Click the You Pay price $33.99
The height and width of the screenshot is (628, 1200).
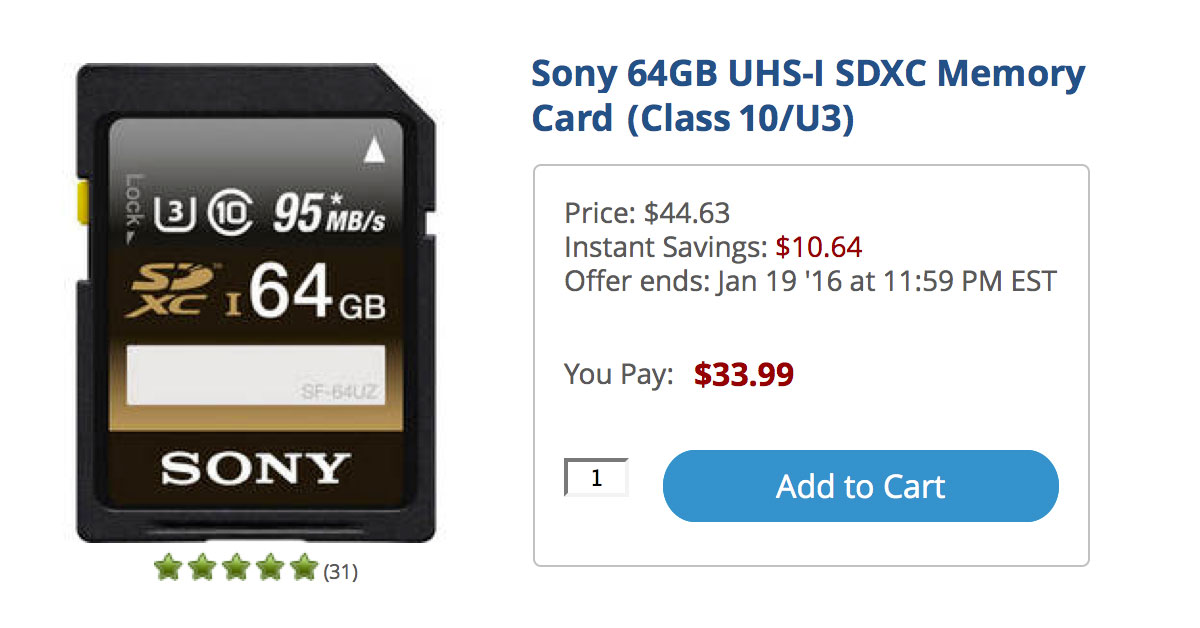point(744,374)
